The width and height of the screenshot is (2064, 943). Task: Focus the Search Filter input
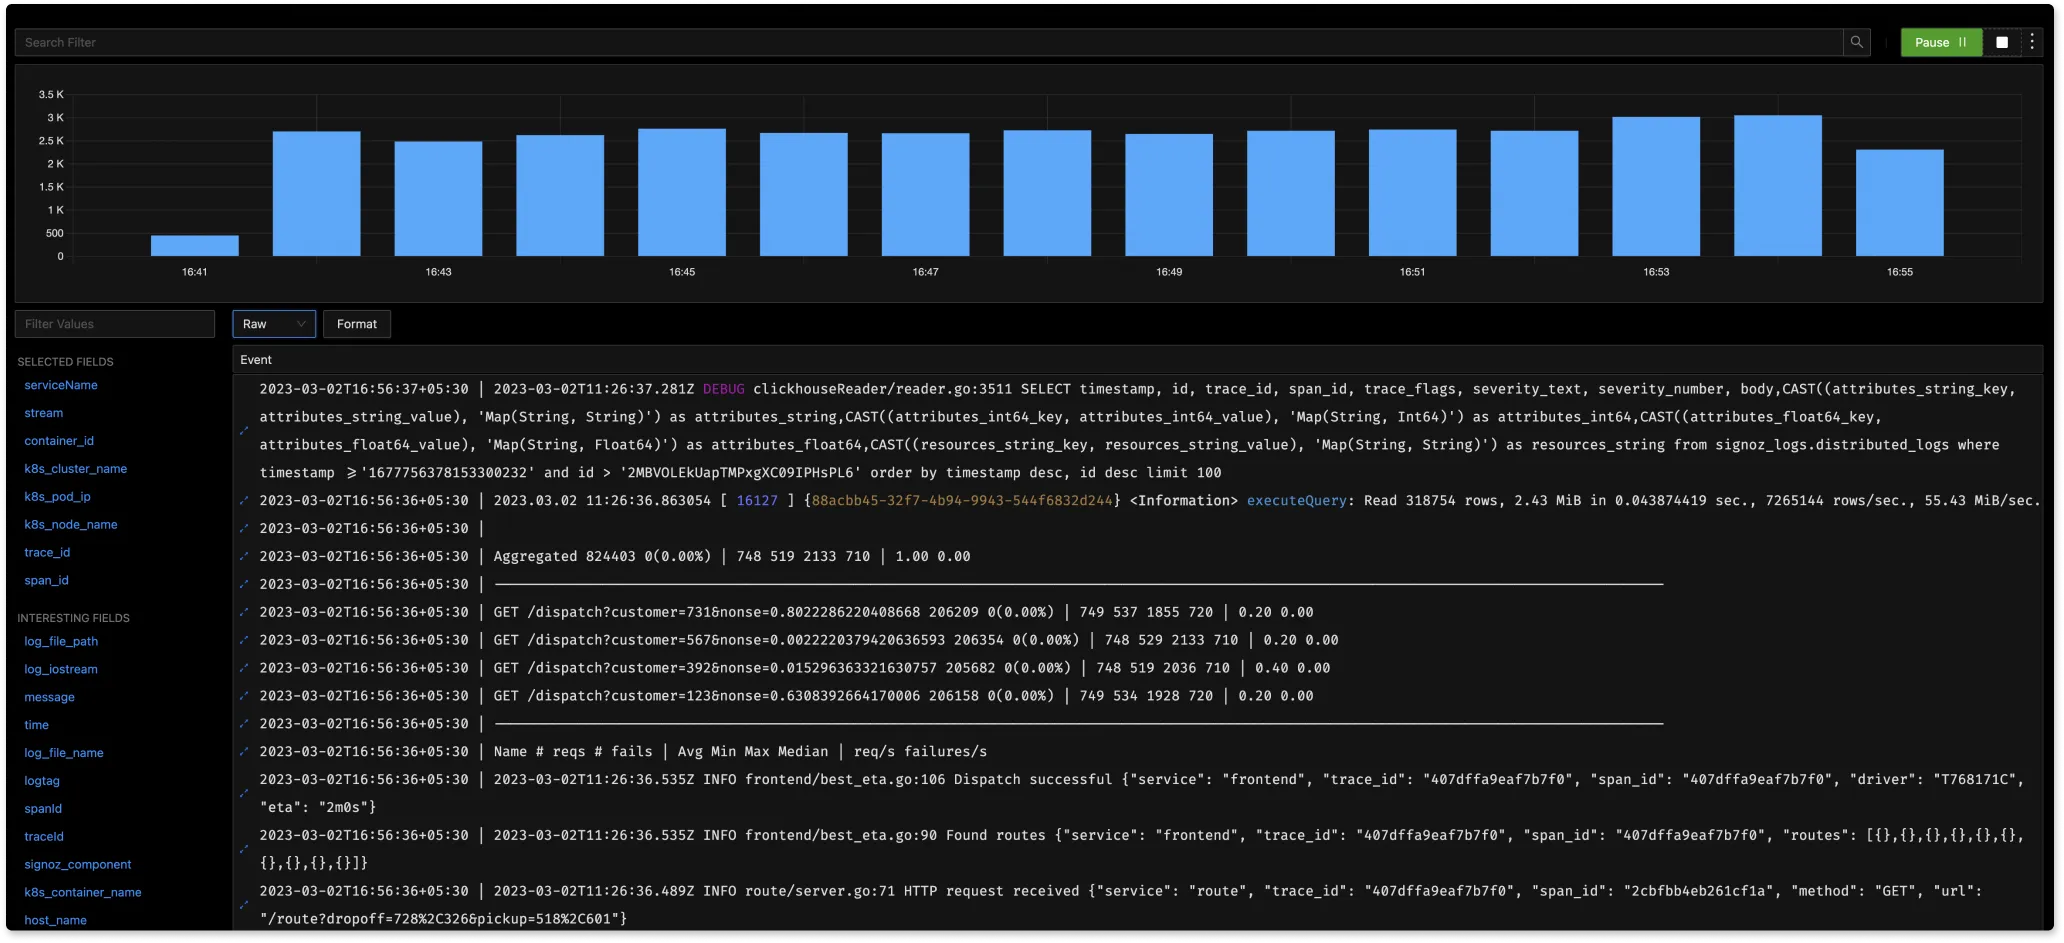coord(929,42)
